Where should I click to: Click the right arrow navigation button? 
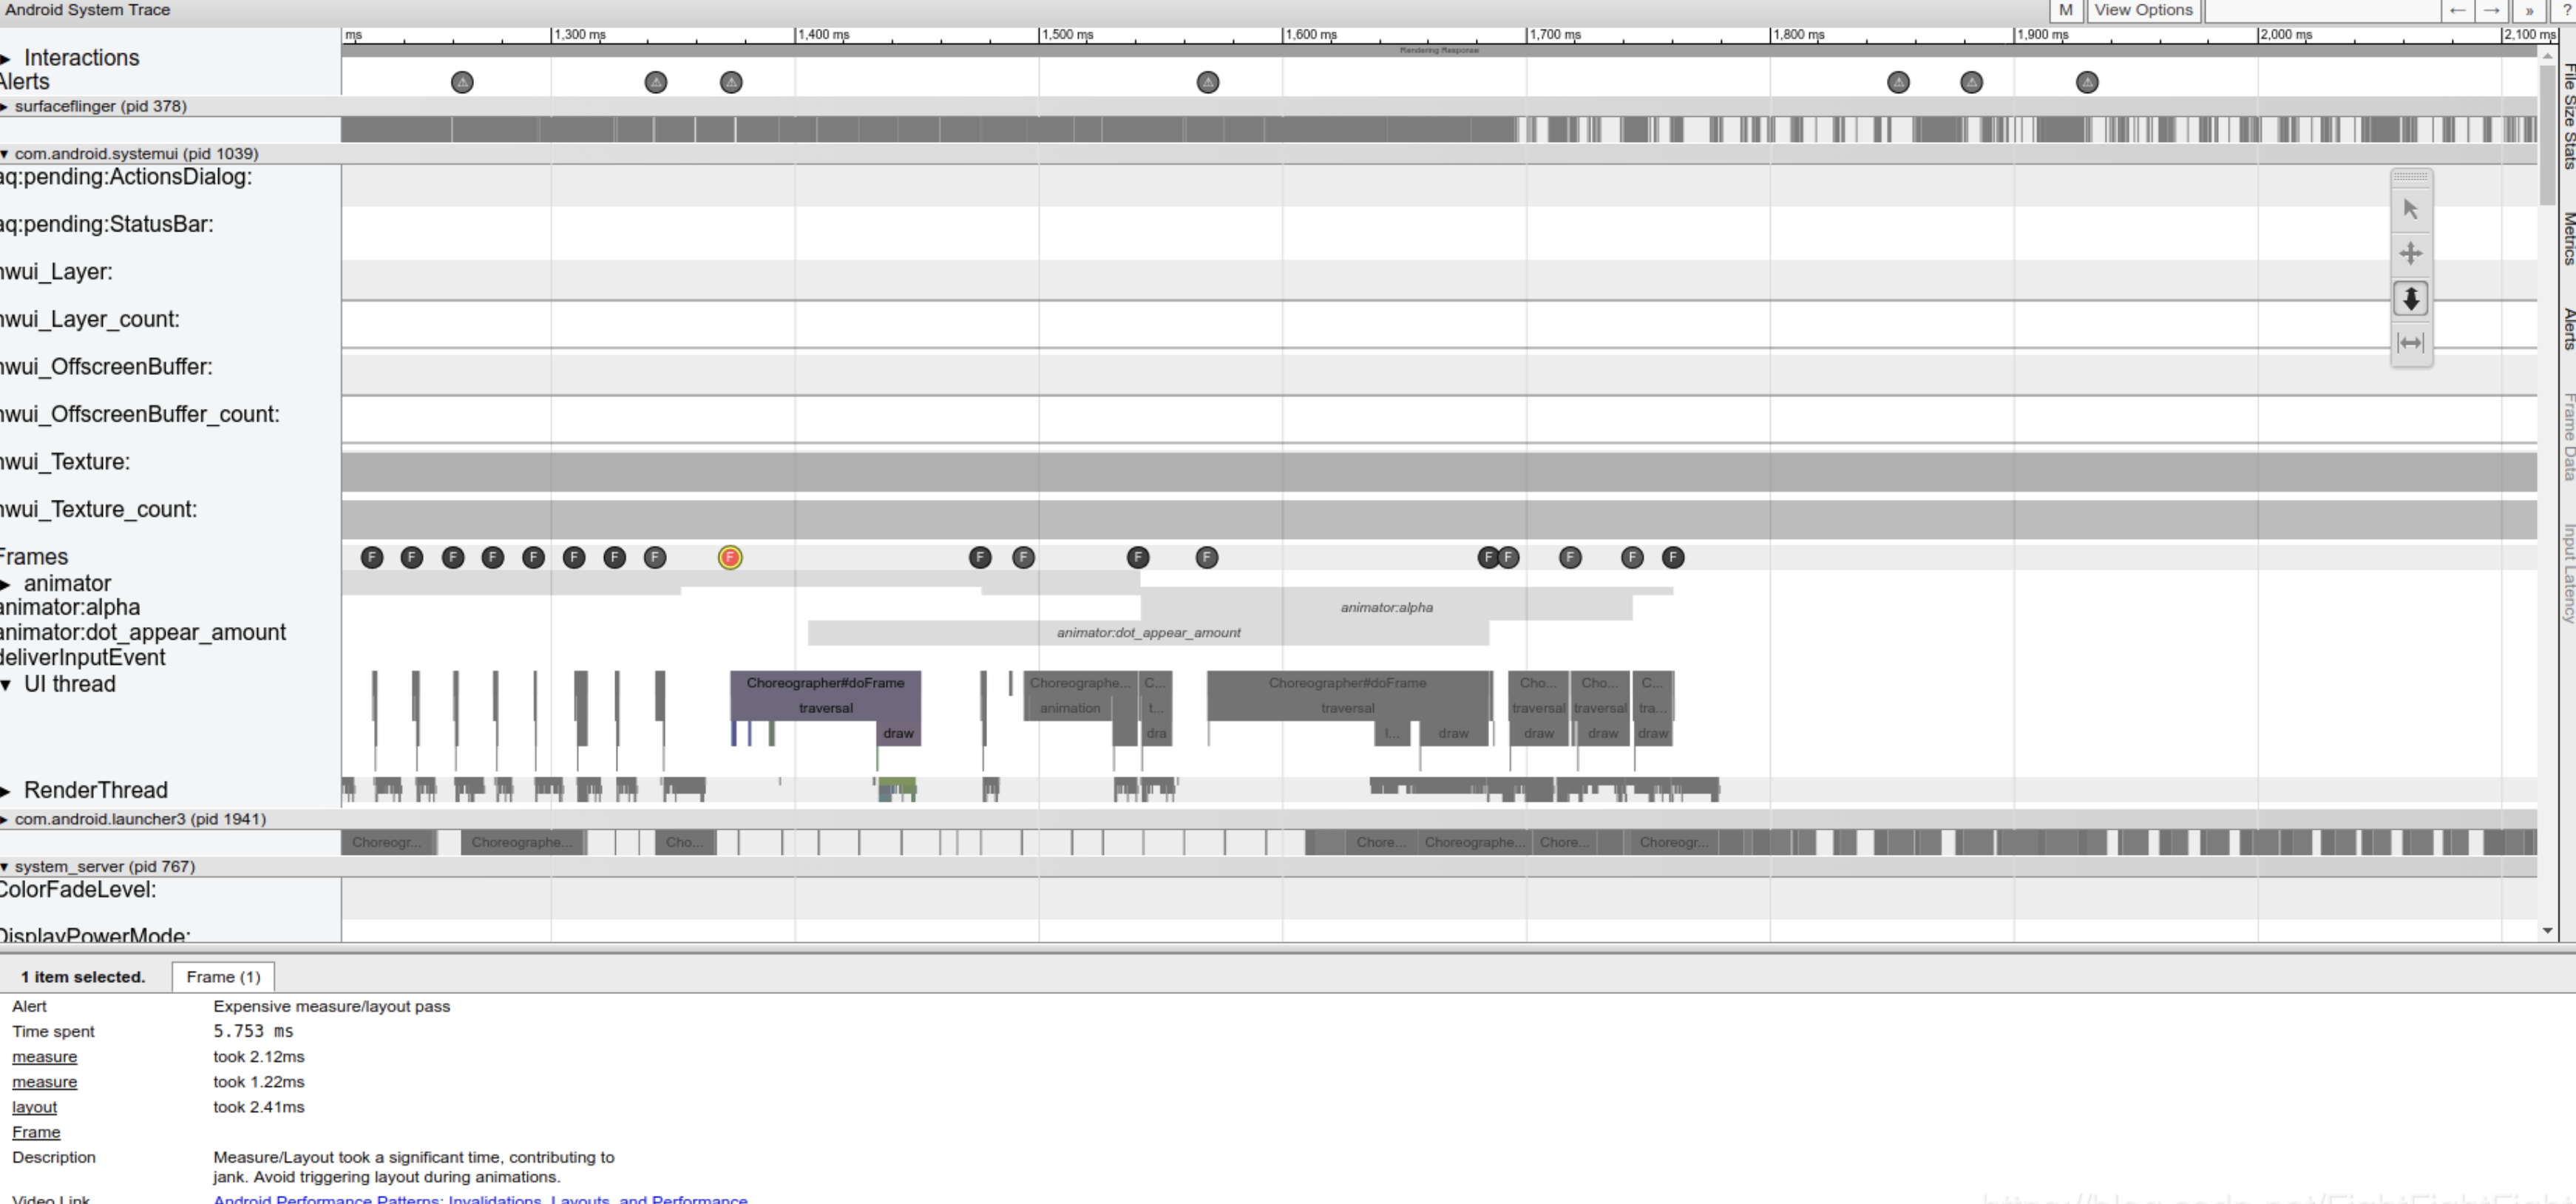pyautogui.click(x=2492, y=10)
